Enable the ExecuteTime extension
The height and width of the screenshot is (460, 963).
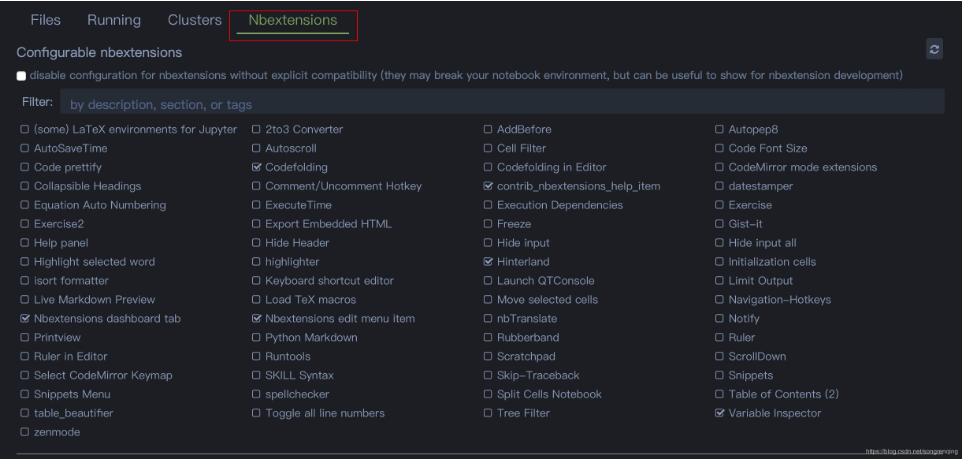click(257, 205)
